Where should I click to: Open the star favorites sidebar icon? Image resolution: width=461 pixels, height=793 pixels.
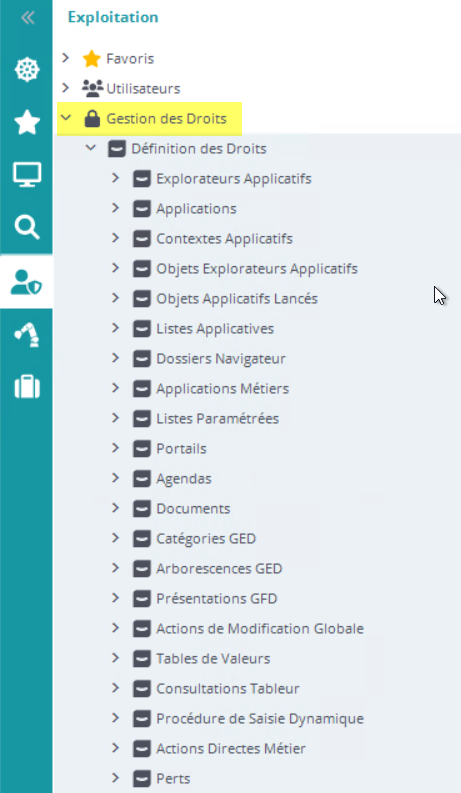pos(27,122)
